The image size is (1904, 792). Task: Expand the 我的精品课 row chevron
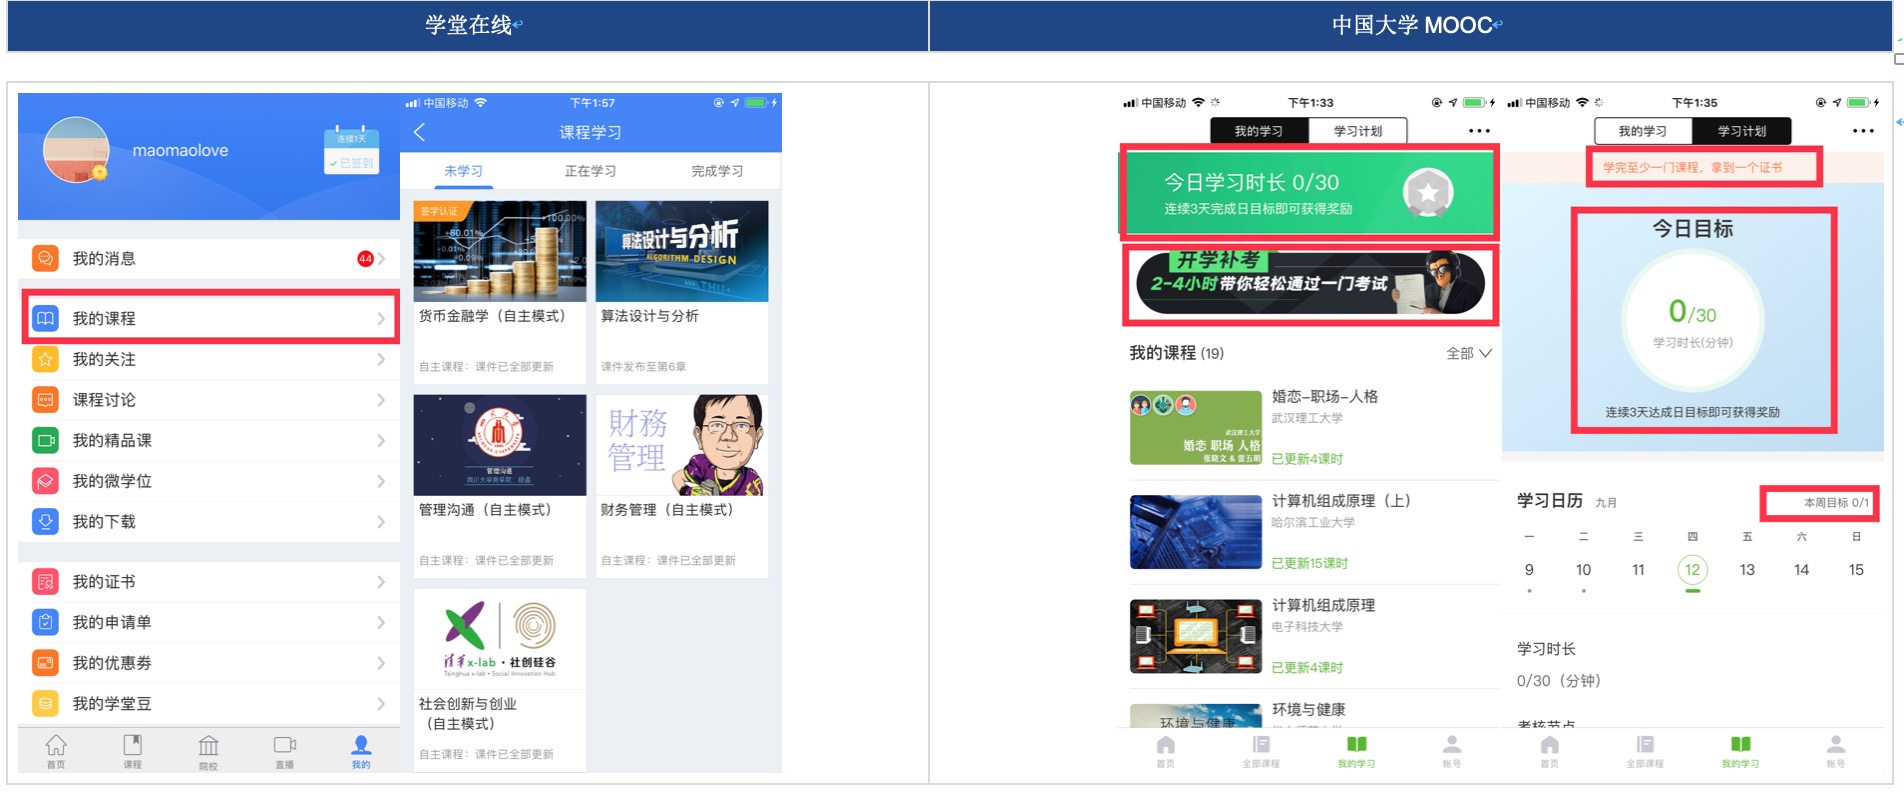click(x=381, y=440)
